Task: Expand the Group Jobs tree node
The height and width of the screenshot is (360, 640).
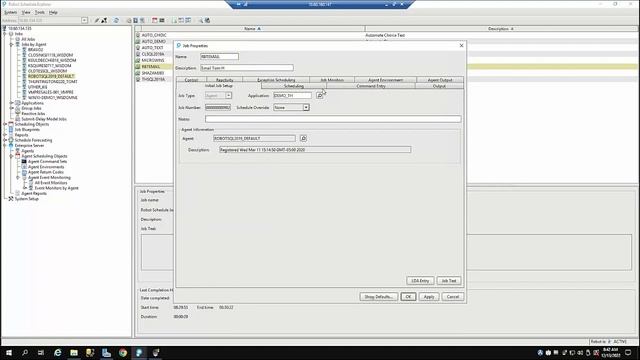Action: tap(11, 108)
